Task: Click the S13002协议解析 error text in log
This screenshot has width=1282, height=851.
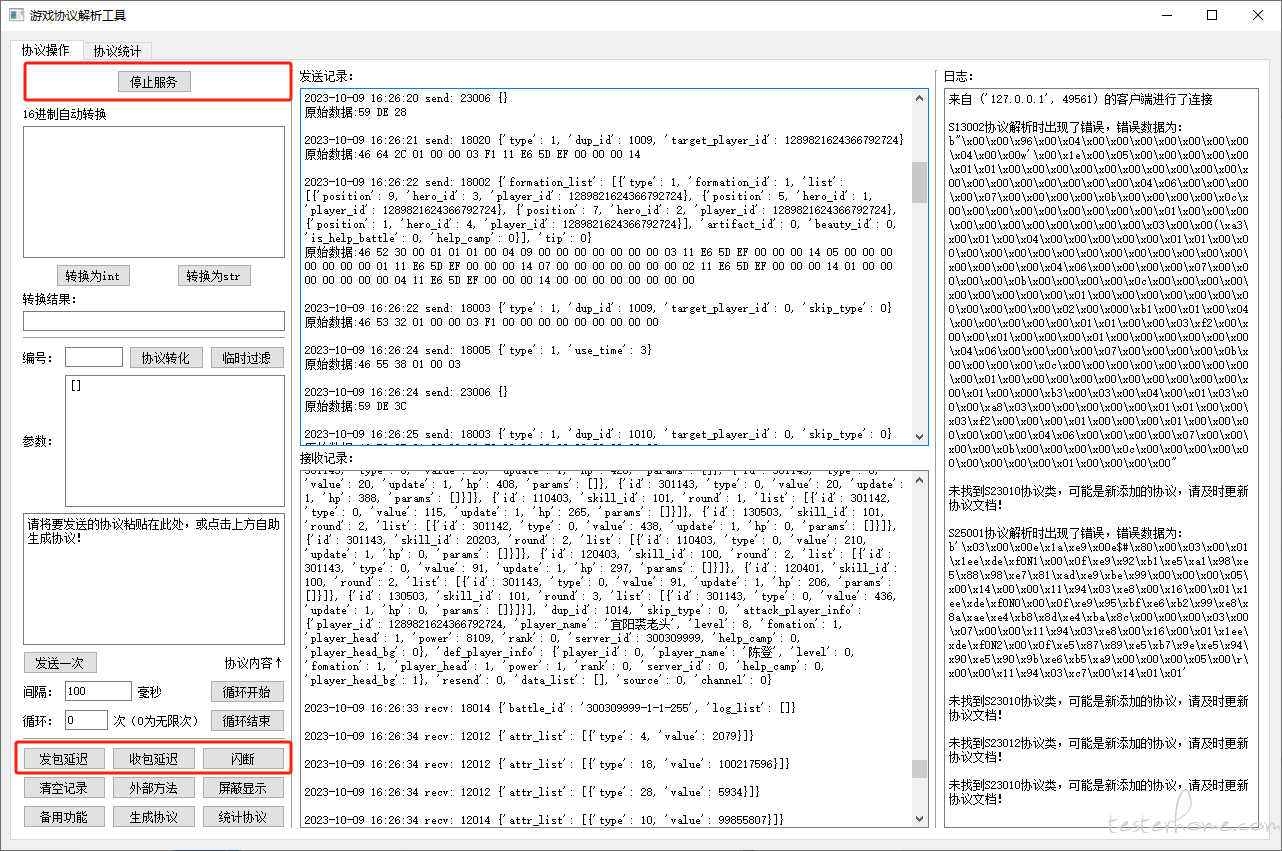Action: click(x=1065, y=127)
